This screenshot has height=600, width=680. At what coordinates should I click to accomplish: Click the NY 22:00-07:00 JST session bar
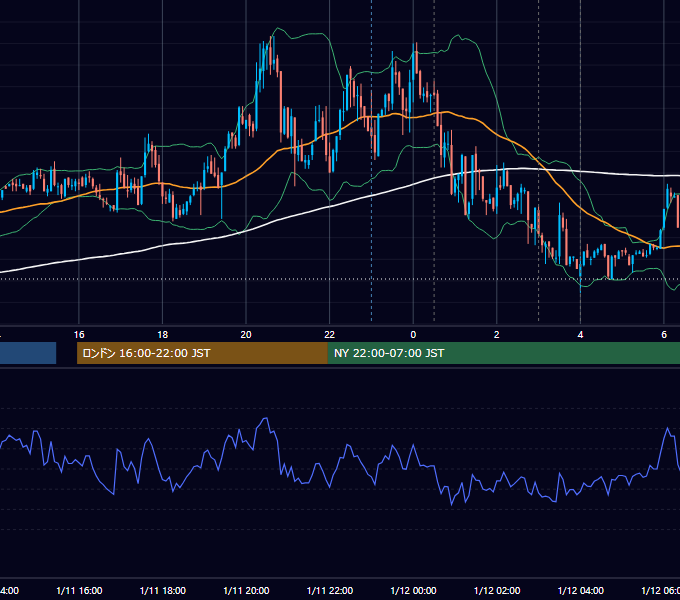point(503,353)
